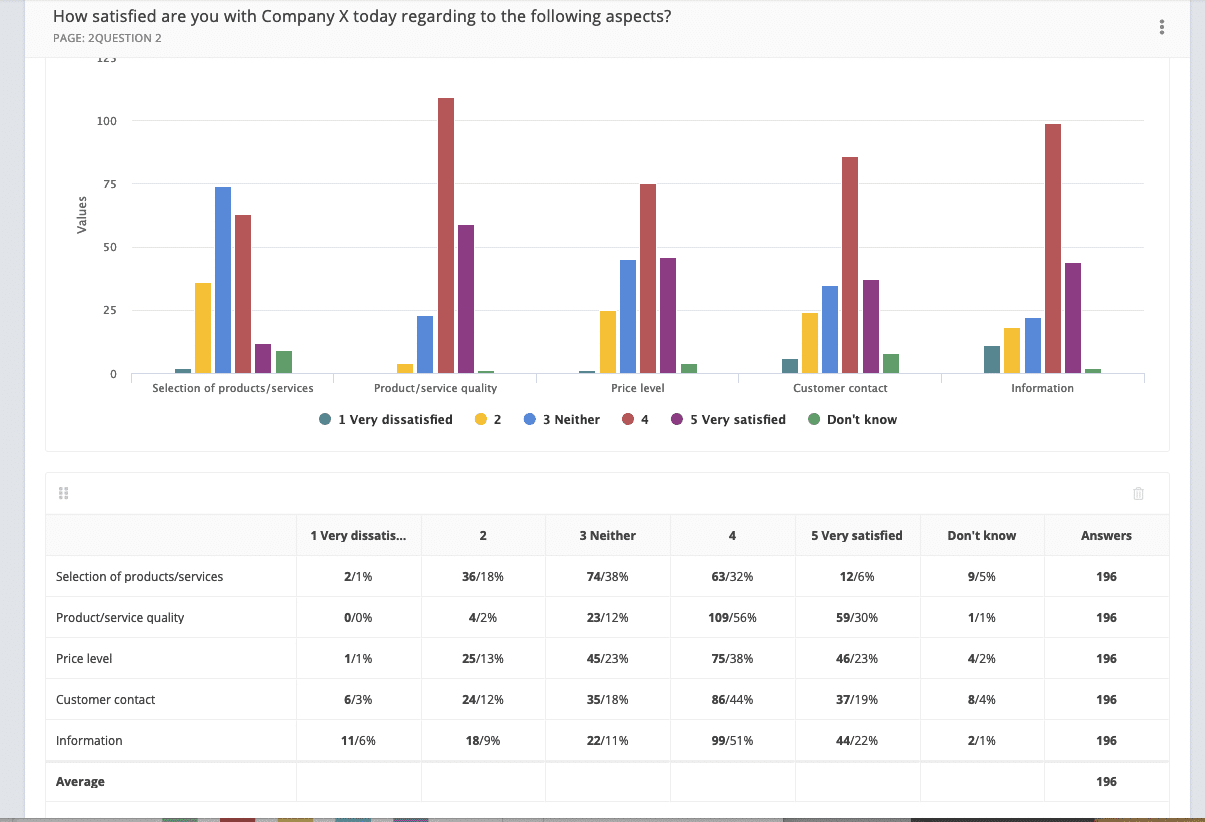Click the question title text
This screenshot has height=822, width=1205.
(x=363, y=16)
